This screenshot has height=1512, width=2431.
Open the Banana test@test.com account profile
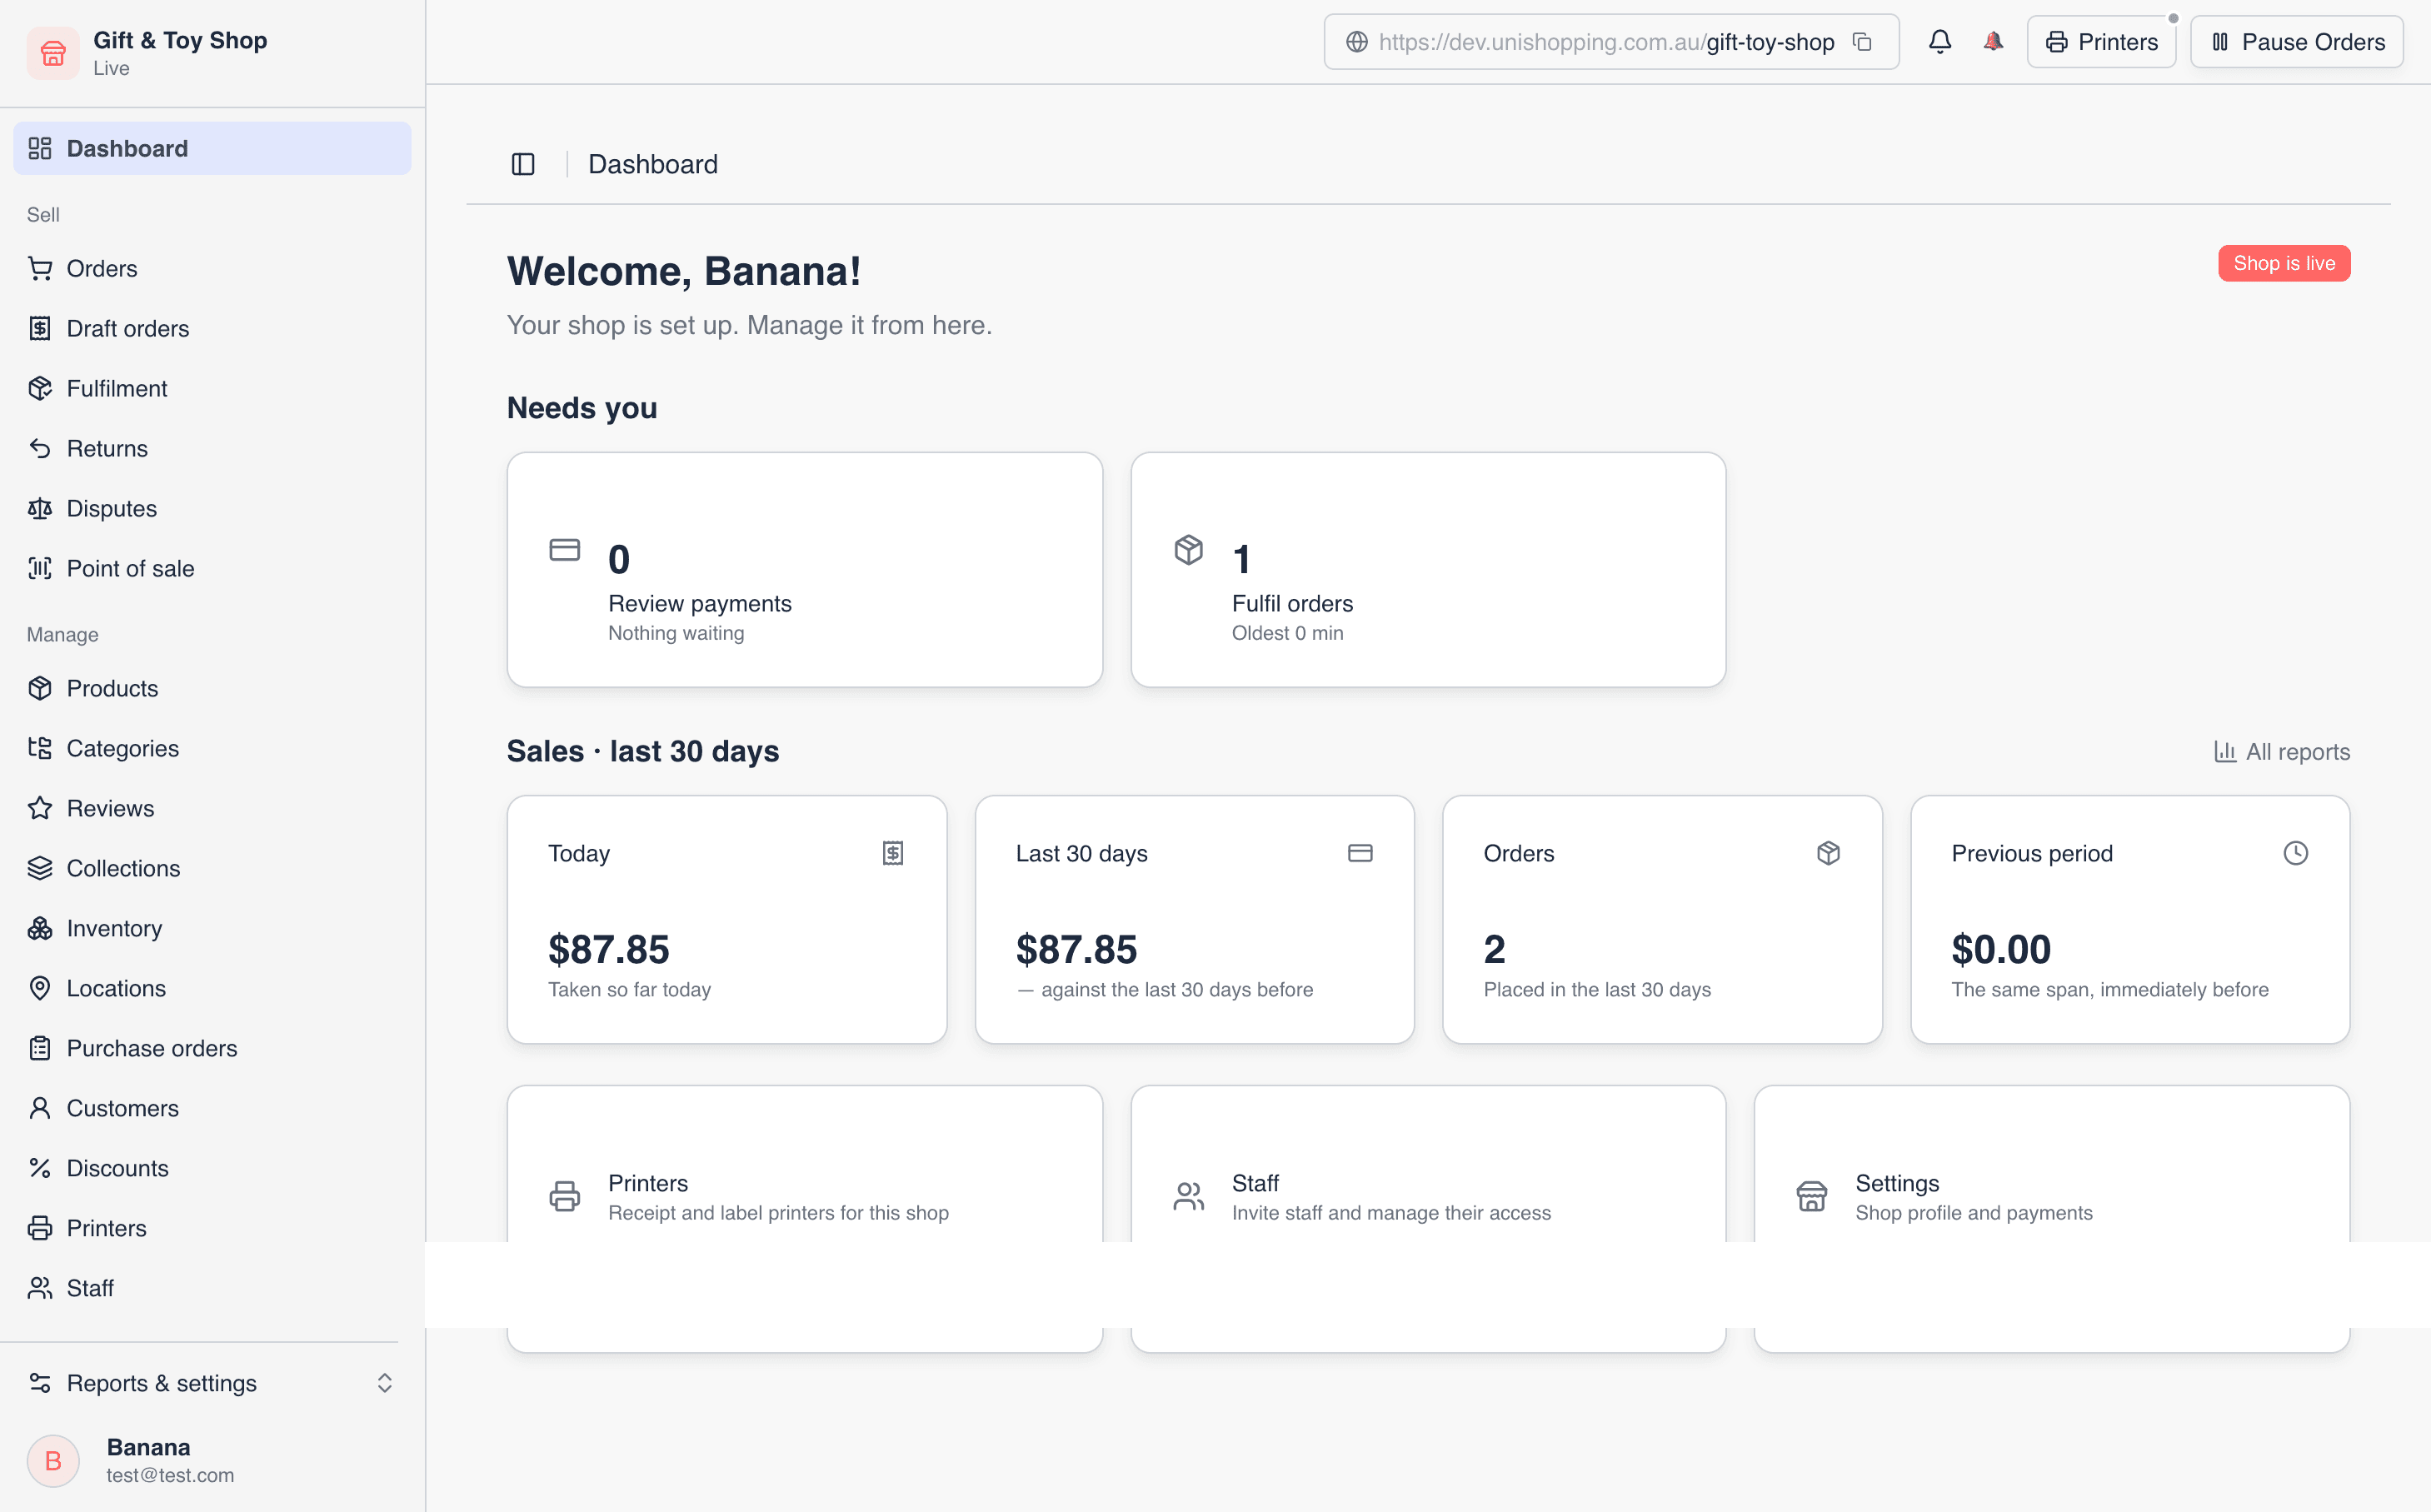coord(212,1461)
